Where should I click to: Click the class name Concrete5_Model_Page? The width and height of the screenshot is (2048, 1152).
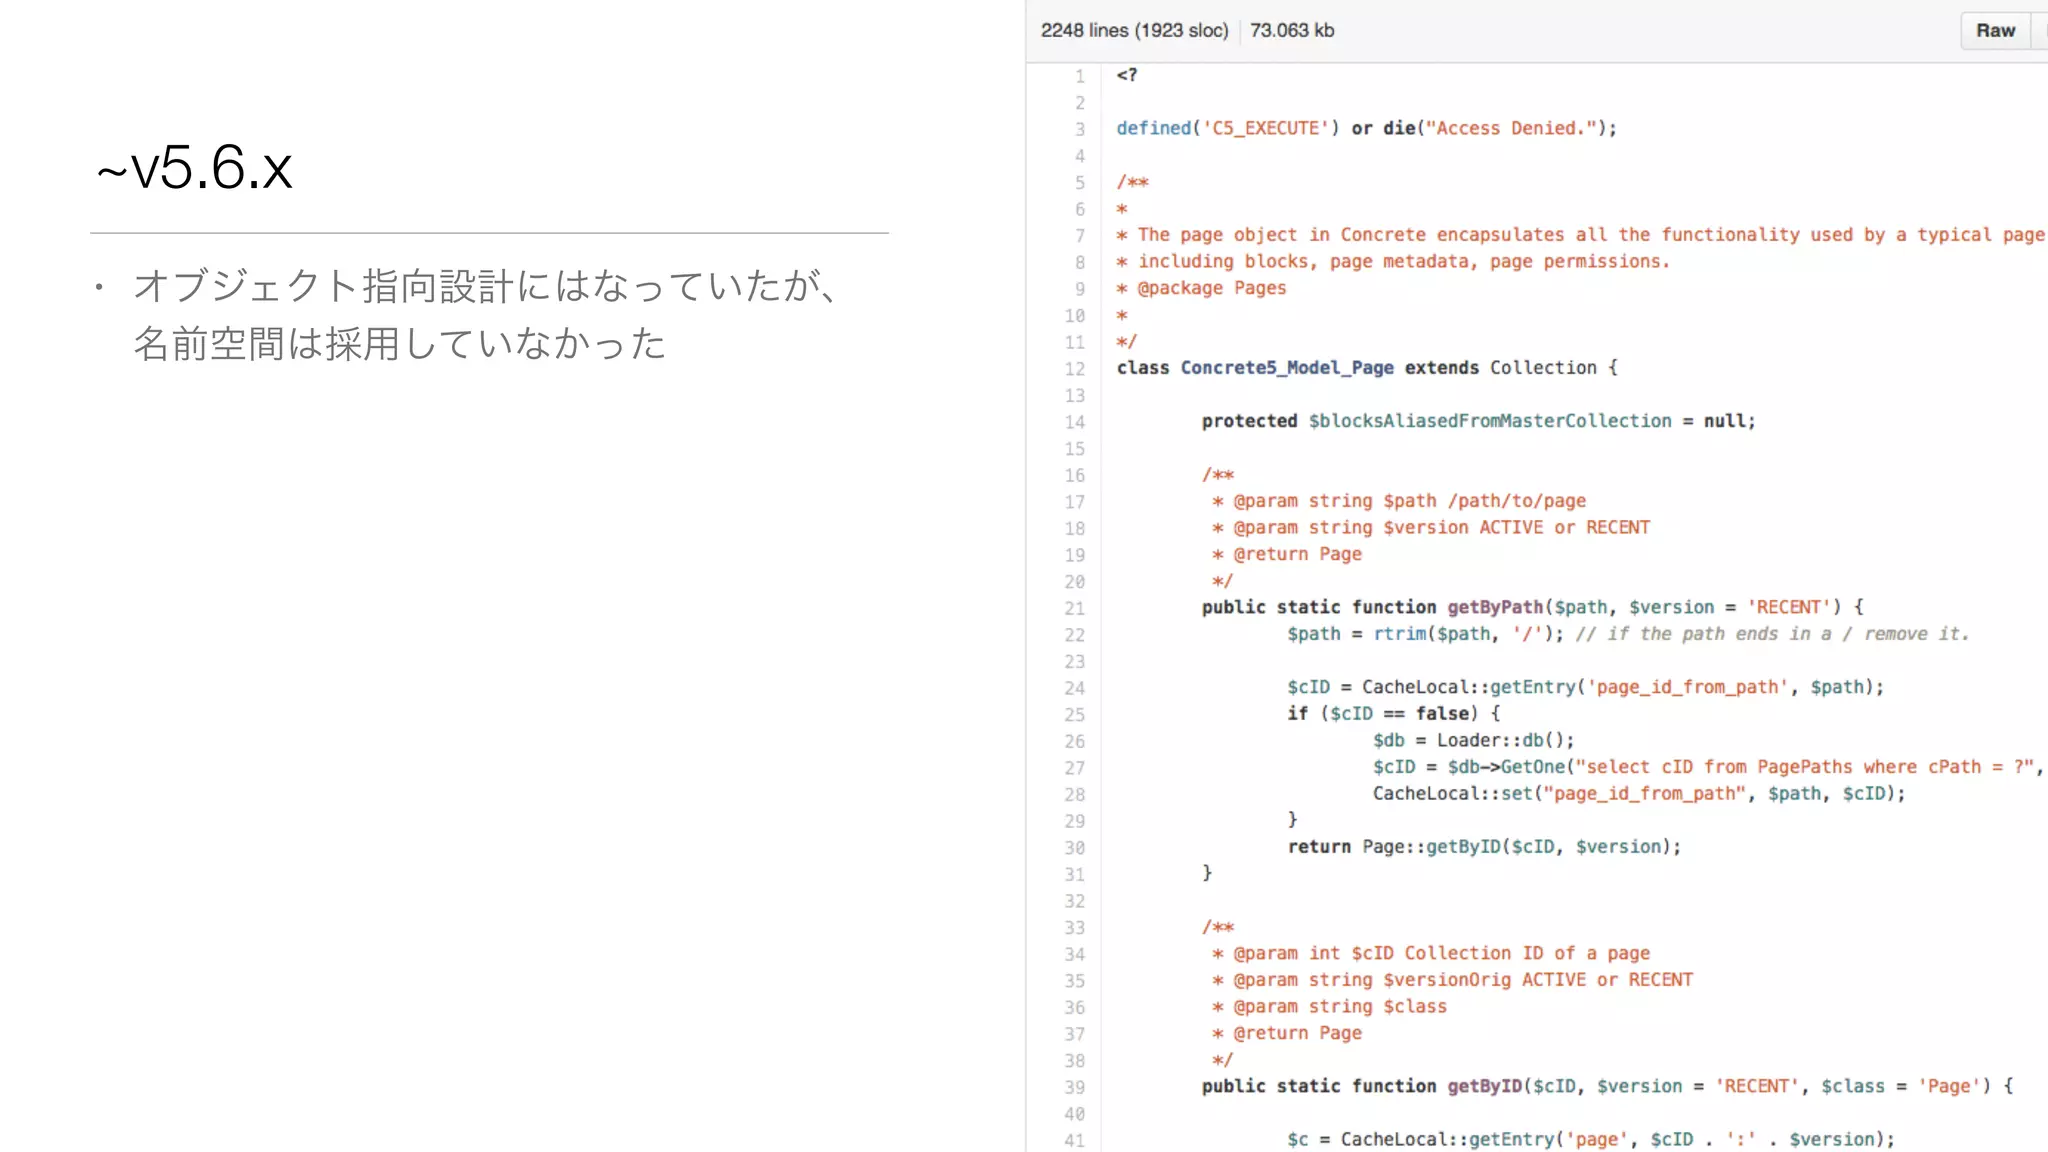pos(1287,368)
